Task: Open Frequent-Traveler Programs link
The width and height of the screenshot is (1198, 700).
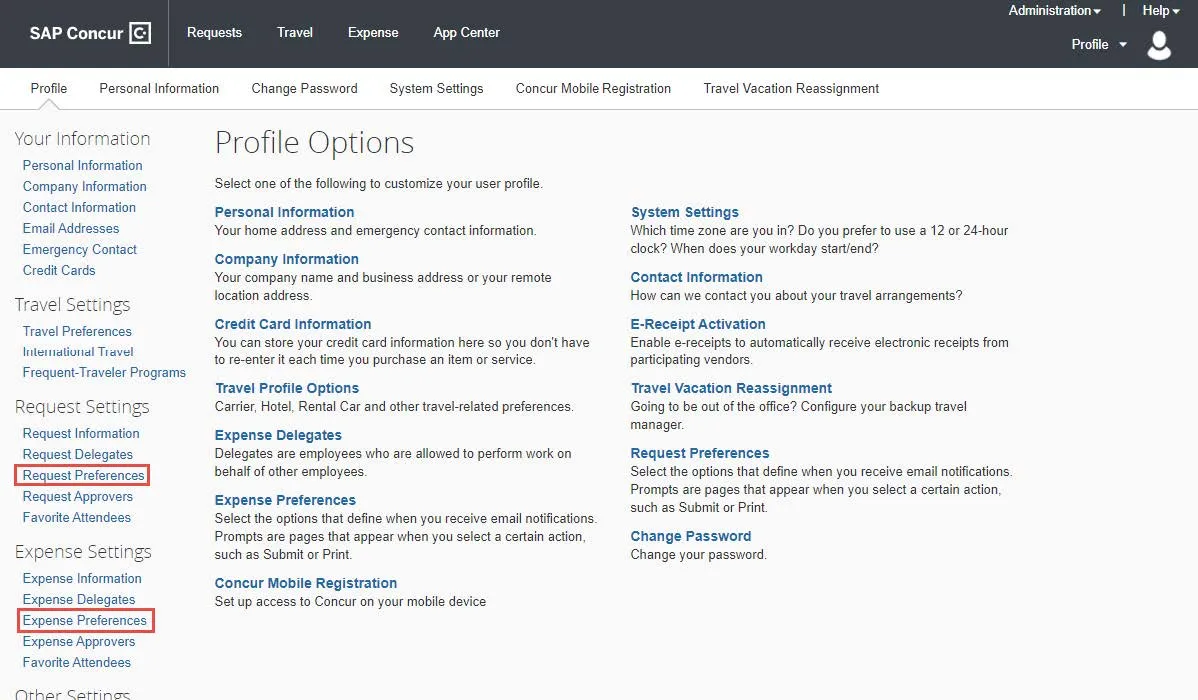Action: 104,373
